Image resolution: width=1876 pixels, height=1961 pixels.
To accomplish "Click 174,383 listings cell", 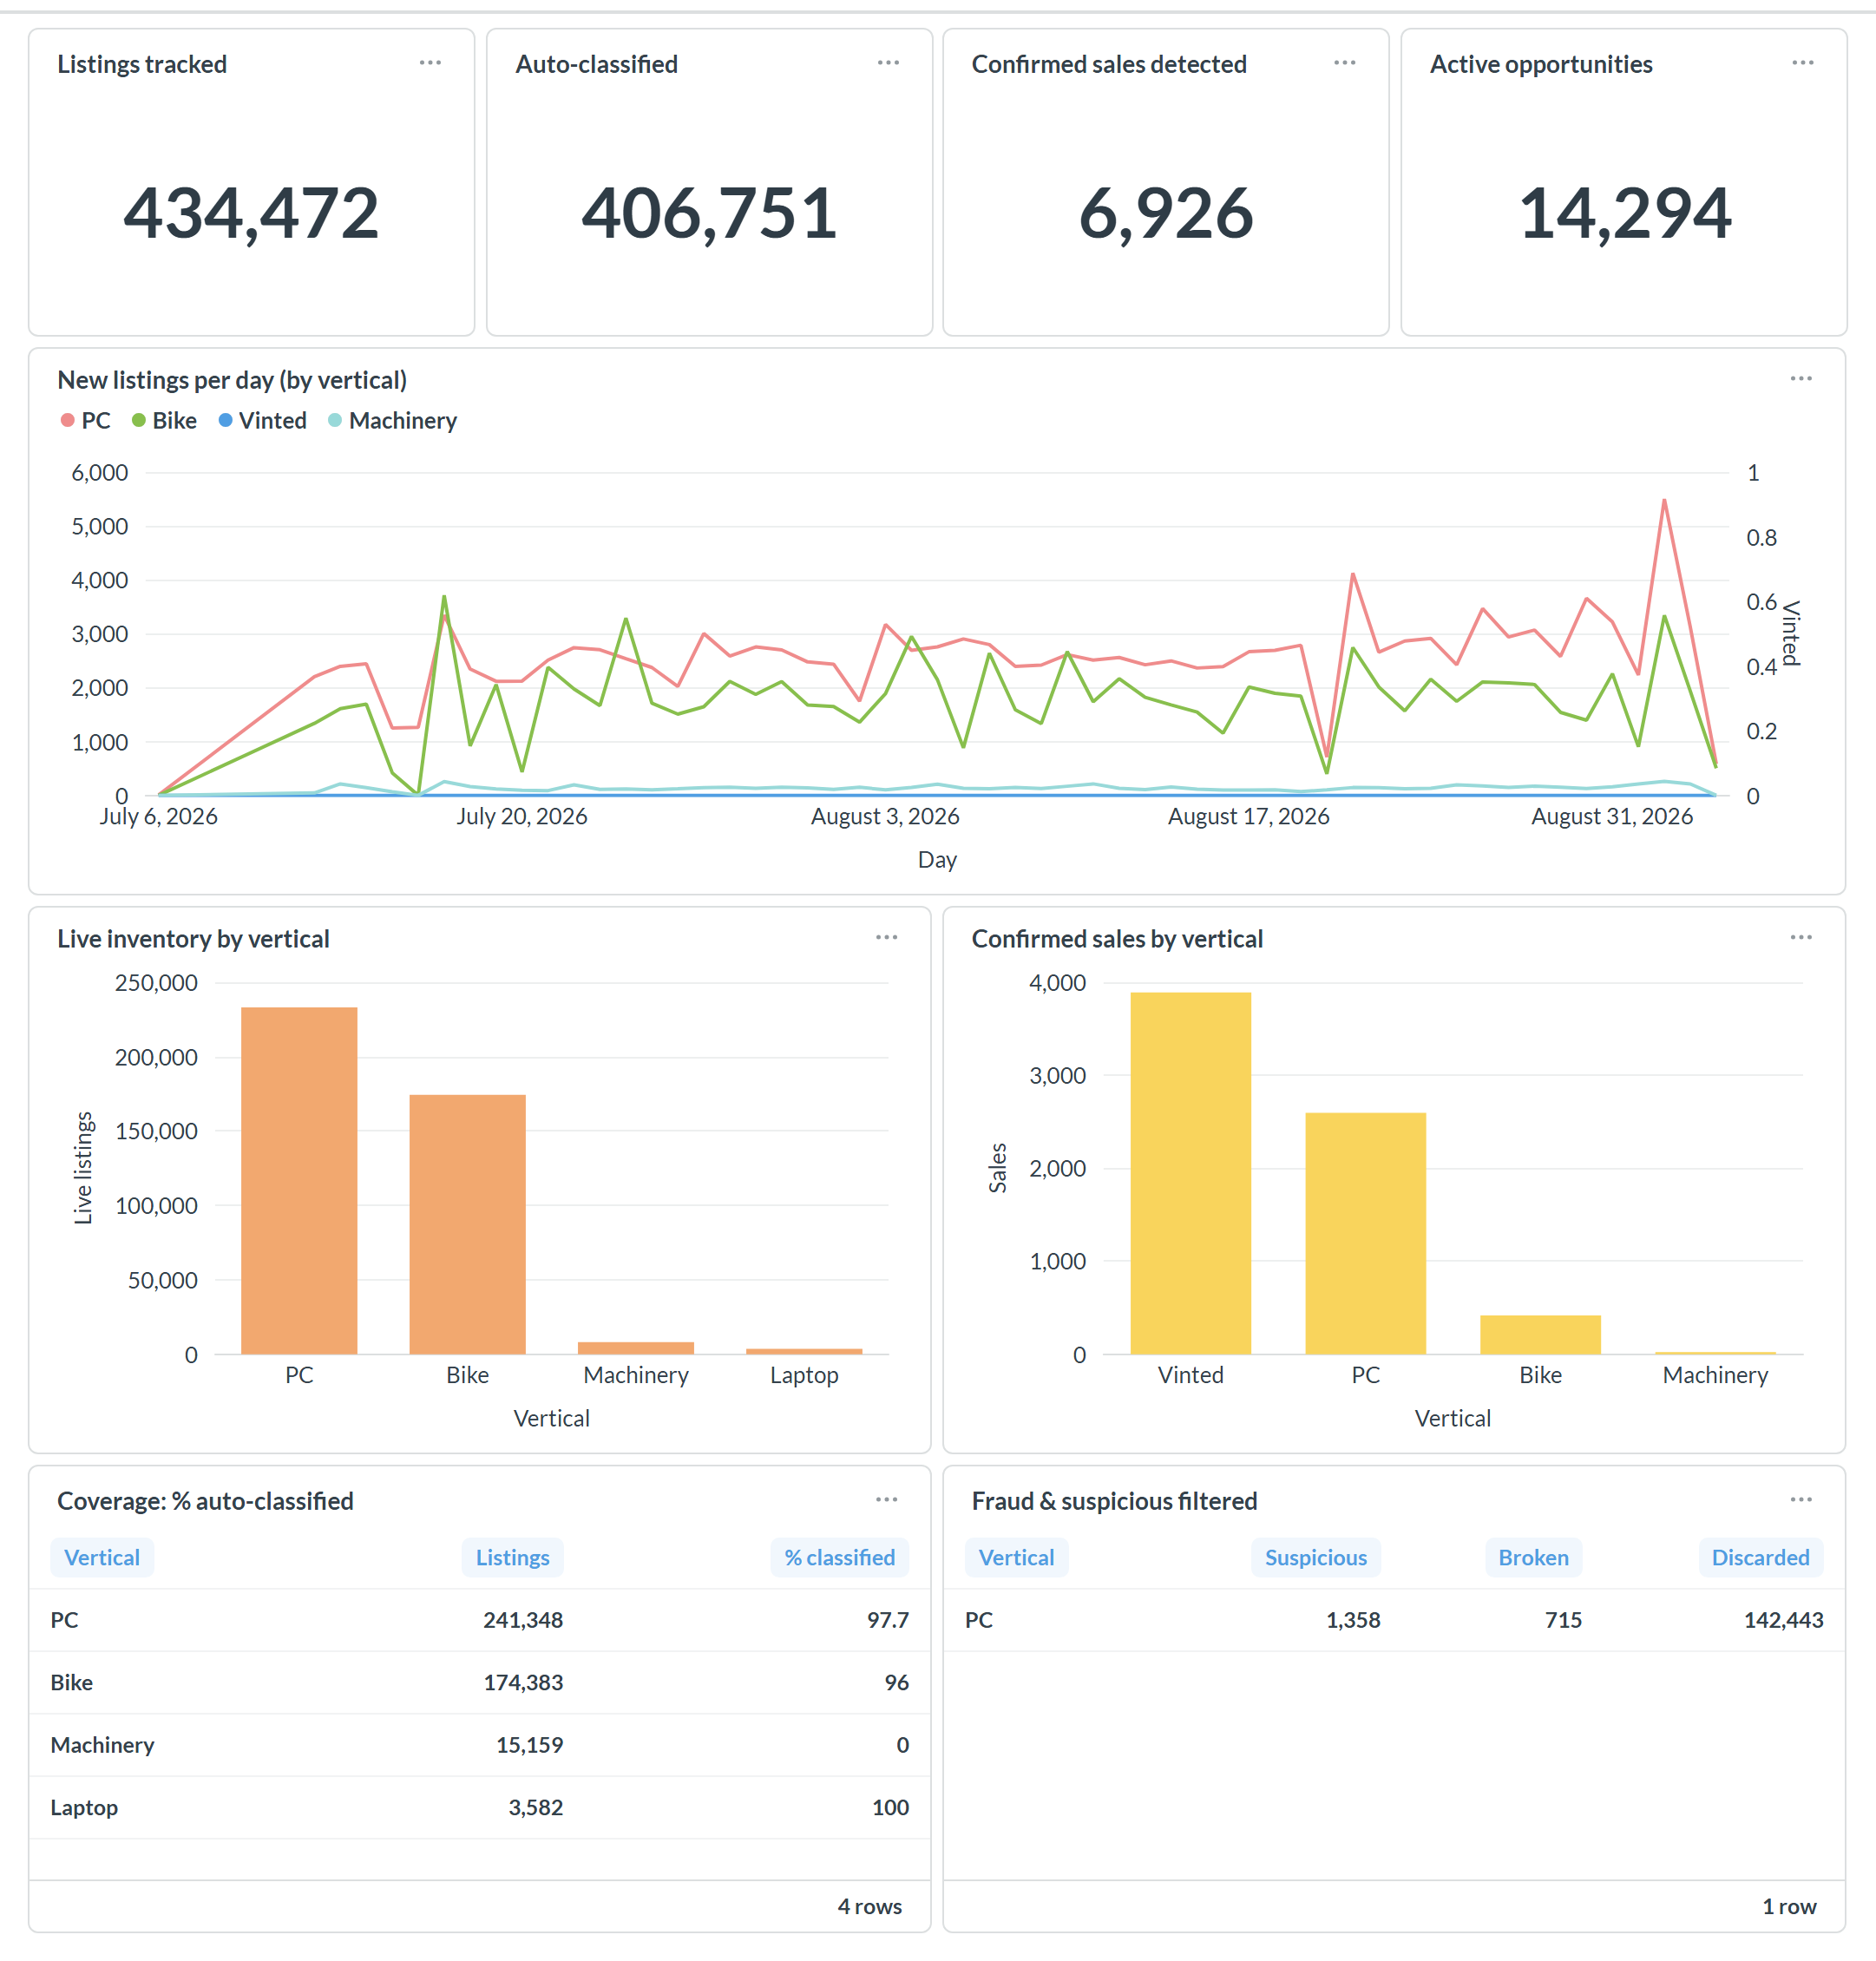I will pos(523,1683).
